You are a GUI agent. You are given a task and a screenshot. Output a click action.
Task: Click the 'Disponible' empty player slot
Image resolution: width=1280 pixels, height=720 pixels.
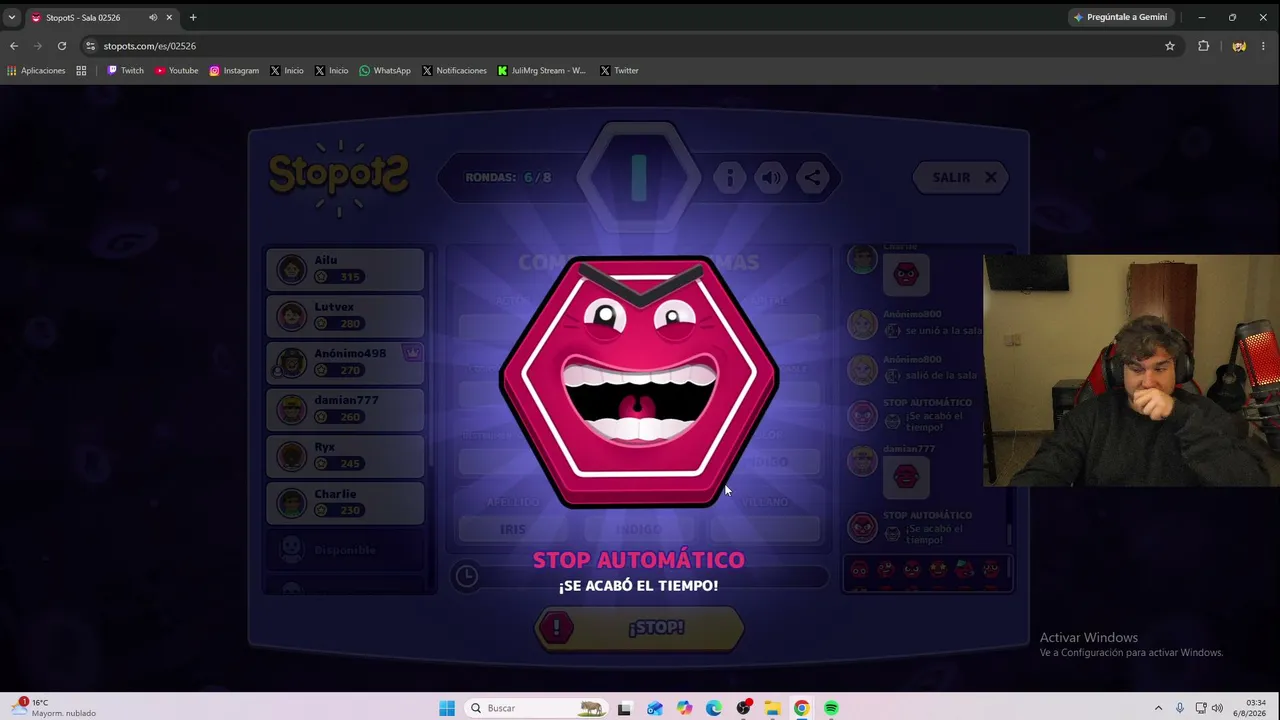tap(345, 549)
